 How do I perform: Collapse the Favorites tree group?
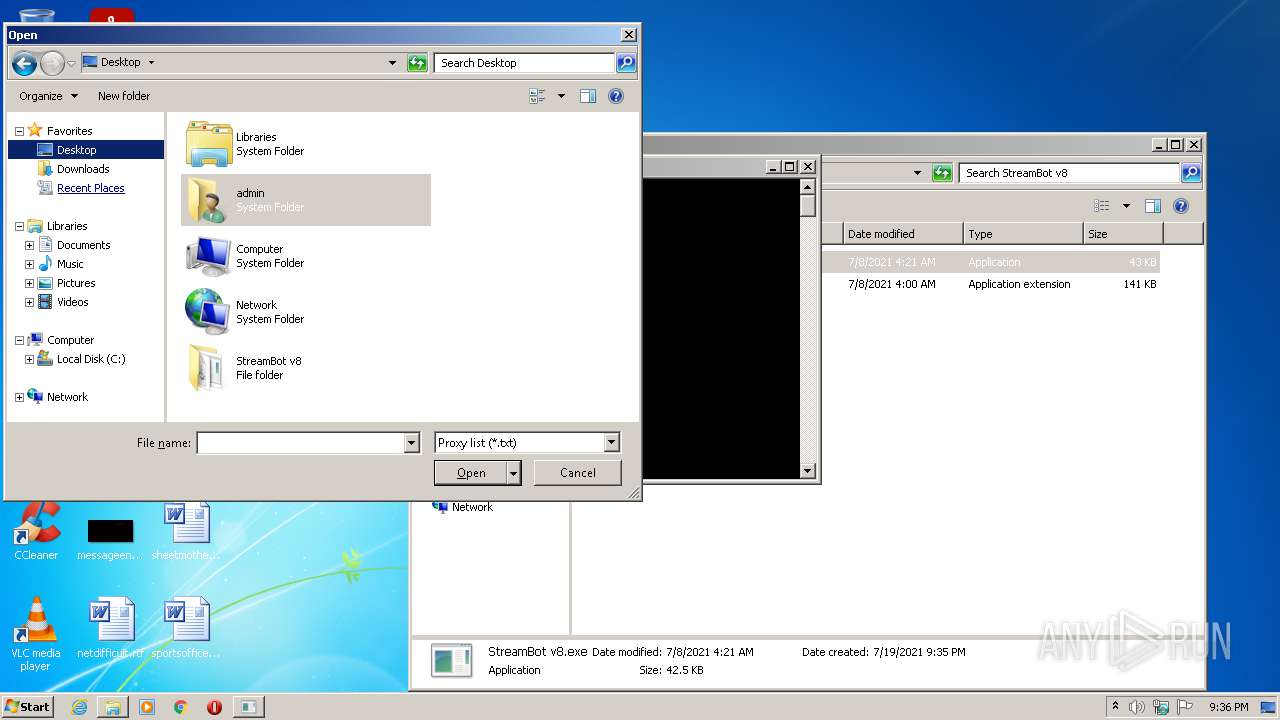coord(19,131)
